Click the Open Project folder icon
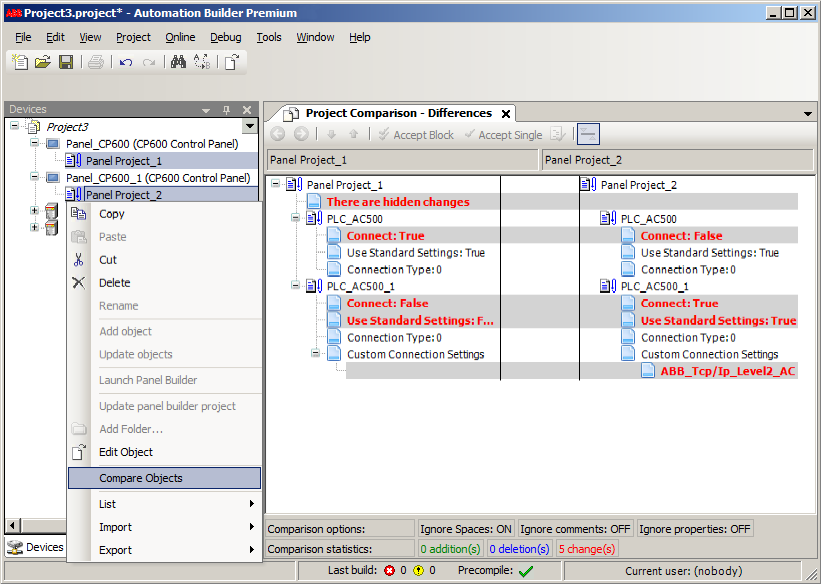Image resolution: width=821 pixels, height=584 pixels. pos(43,62)
